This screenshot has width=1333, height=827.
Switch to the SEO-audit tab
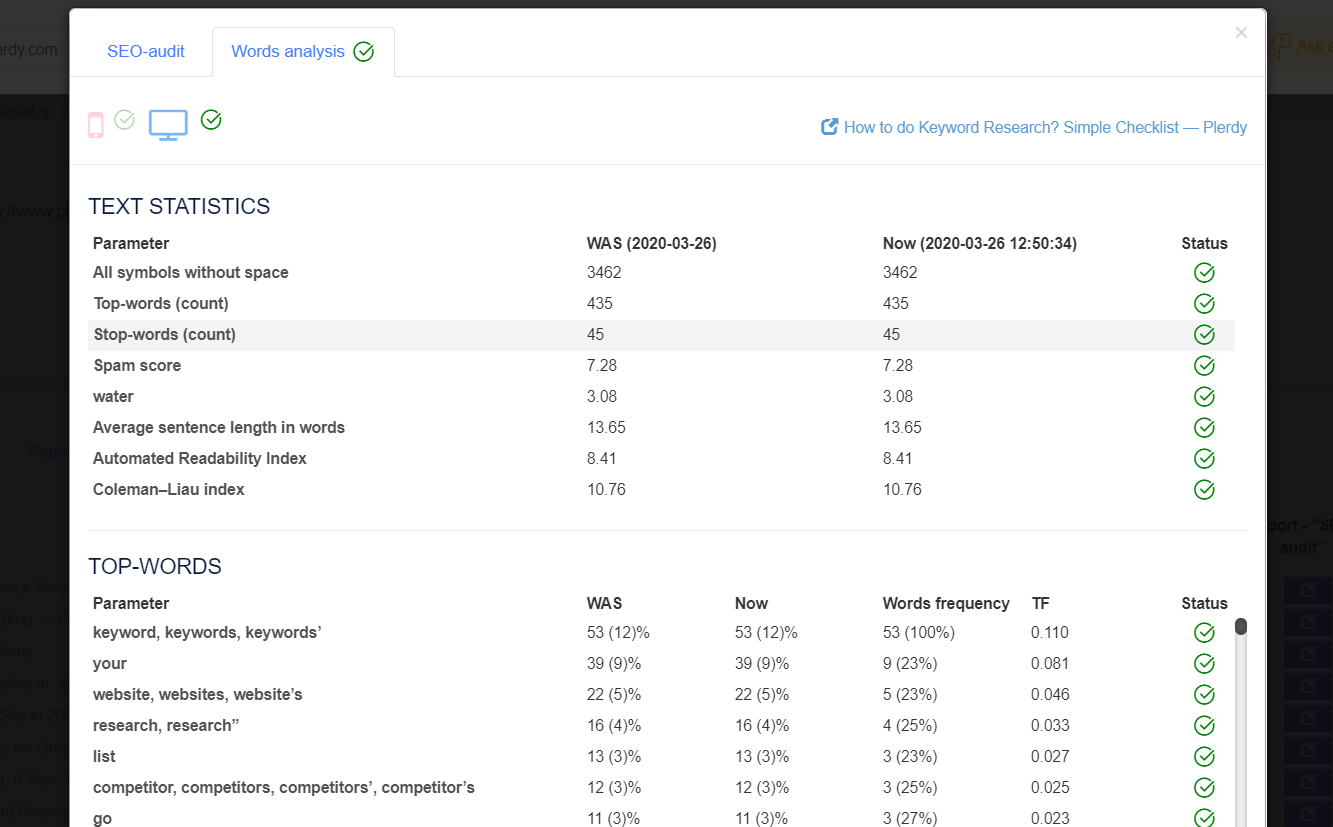pyautogui.click(x=146, y=51)
